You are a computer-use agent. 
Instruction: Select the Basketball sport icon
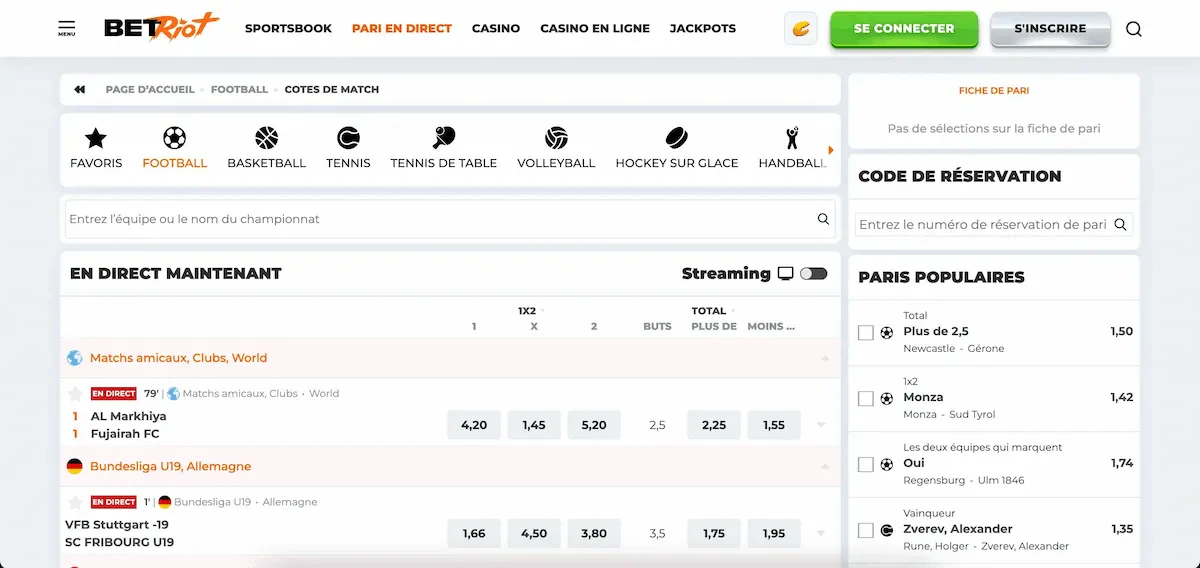click(x=266, y=138)
